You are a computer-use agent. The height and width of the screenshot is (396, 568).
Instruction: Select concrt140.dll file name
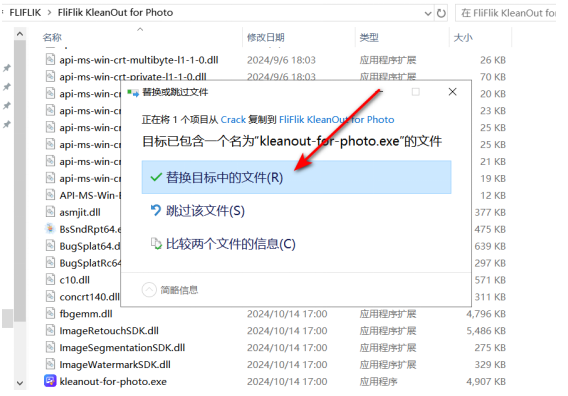89,297
